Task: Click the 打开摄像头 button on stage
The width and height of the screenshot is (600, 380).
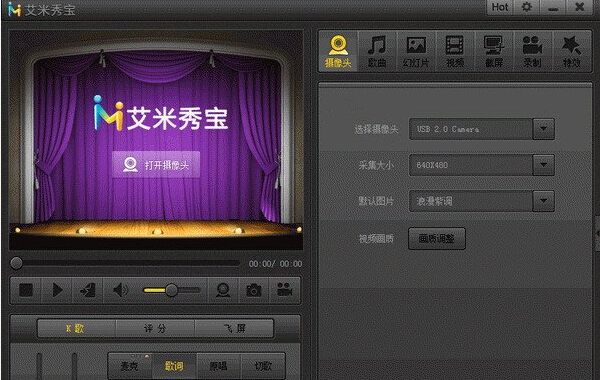Action: 156,165
